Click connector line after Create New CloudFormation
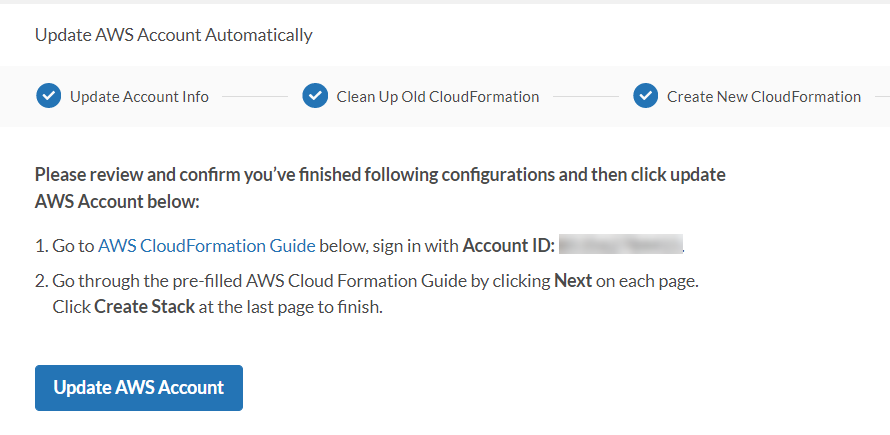This screenshot has width=890, height=435. coord(882,97)
